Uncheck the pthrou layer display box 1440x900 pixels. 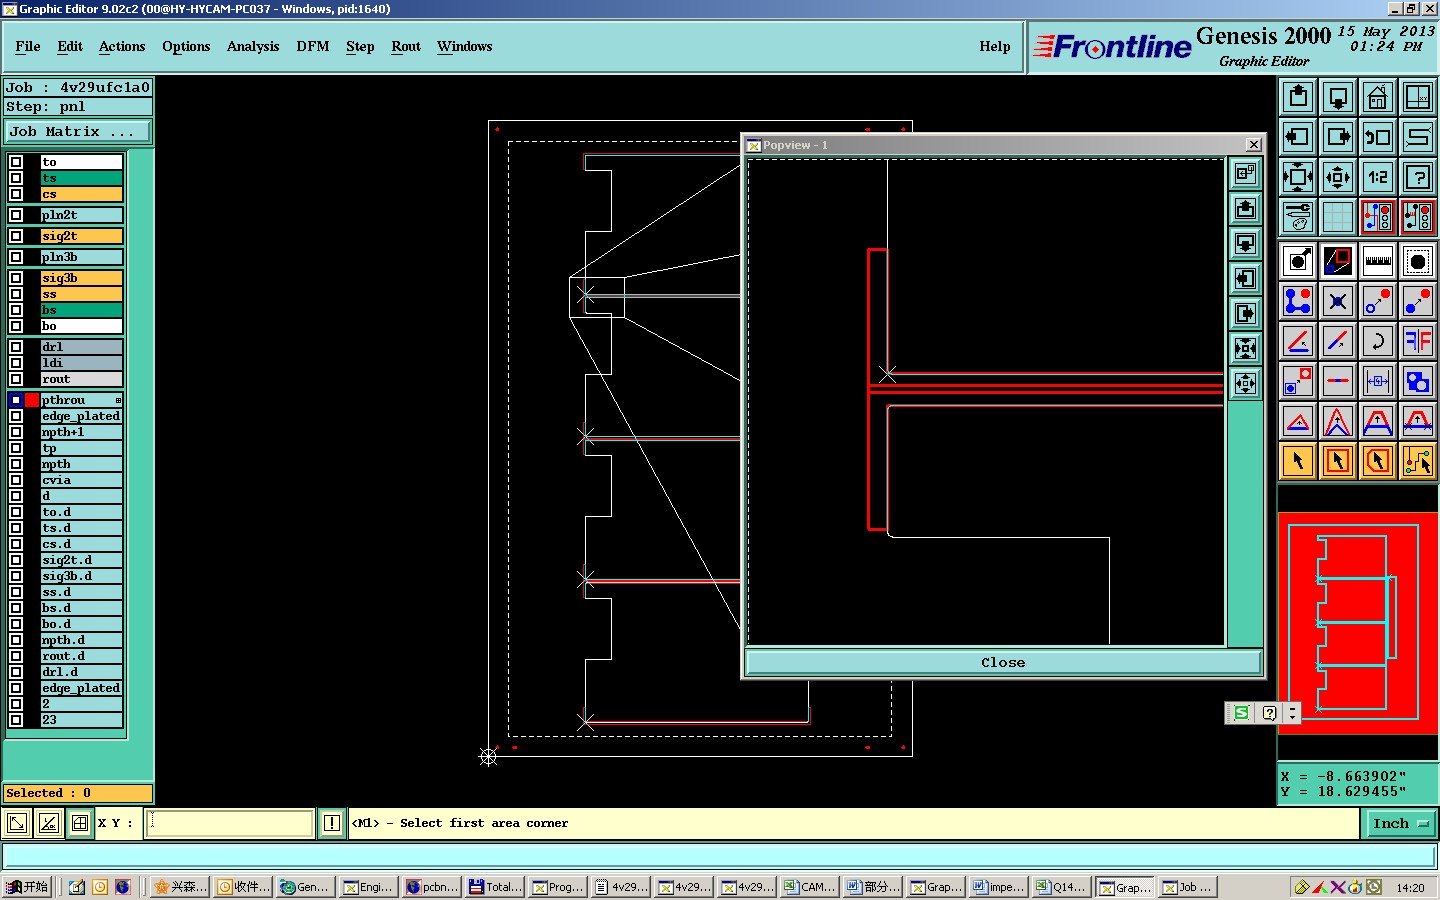coord(16,400)
